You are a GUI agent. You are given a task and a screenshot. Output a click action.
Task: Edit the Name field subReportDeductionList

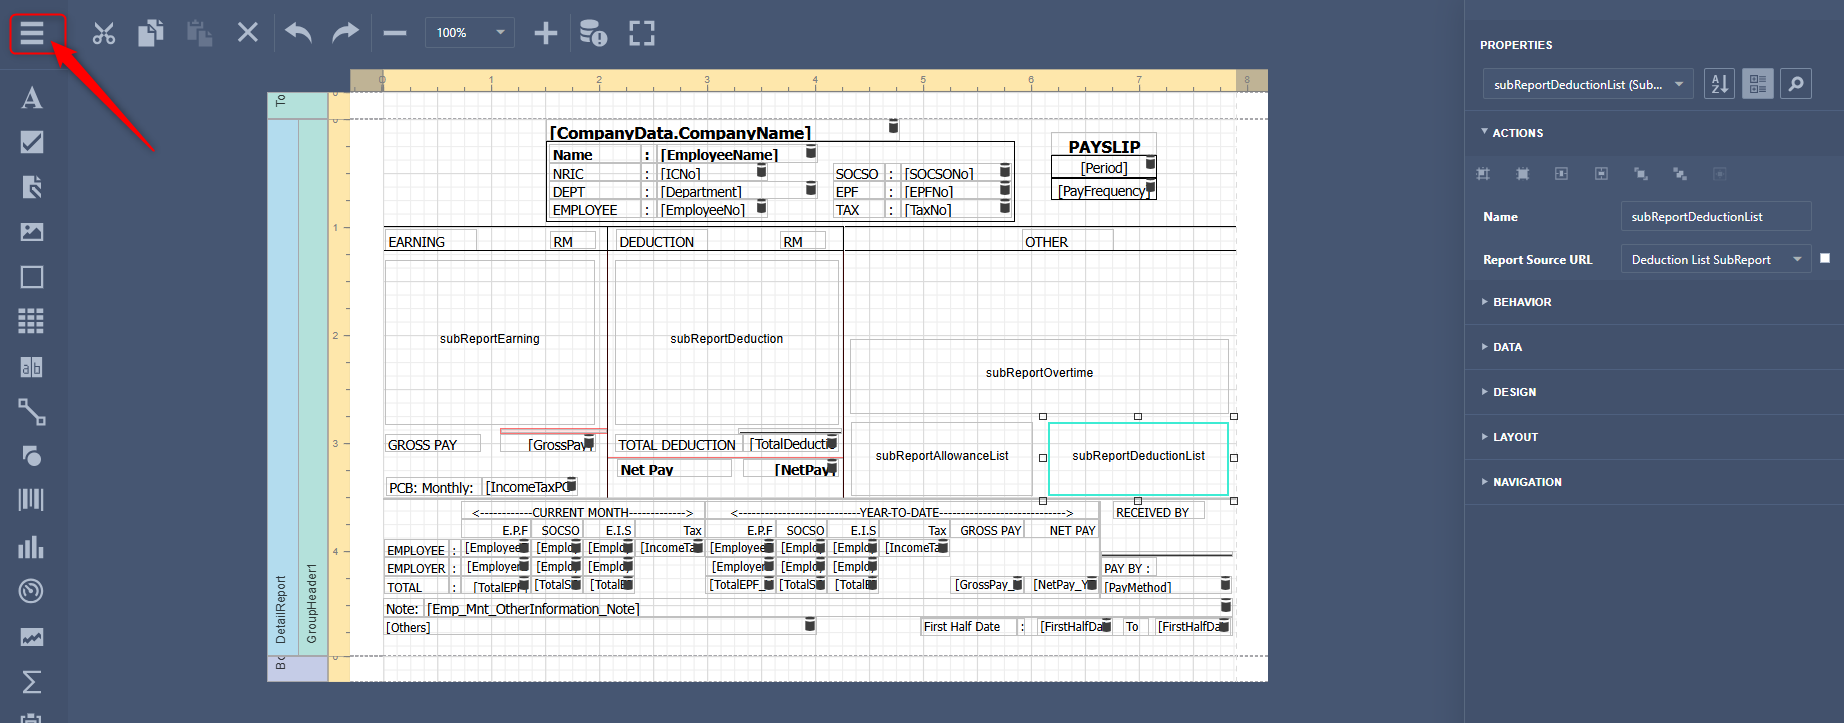point(1716,217)
